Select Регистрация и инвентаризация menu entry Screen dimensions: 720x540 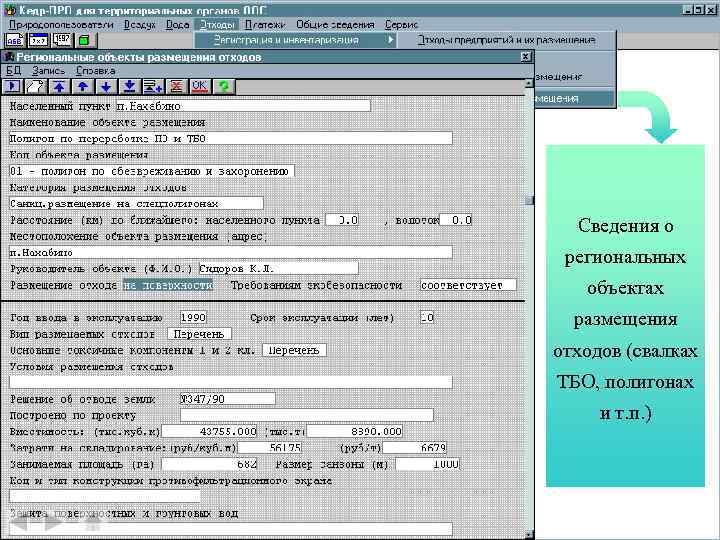coord(296,40)
